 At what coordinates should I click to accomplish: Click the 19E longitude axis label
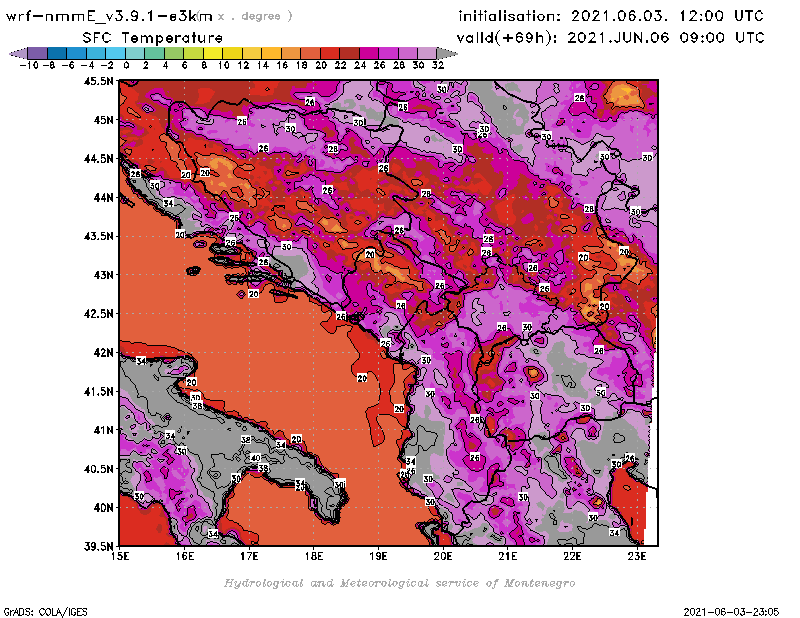[x=378, y=556]
